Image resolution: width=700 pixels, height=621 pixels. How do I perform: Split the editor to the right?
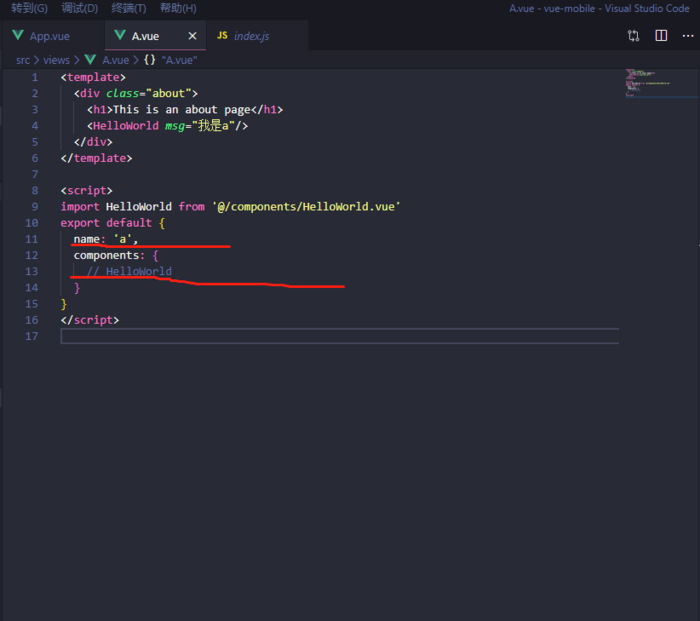[661, 36]
